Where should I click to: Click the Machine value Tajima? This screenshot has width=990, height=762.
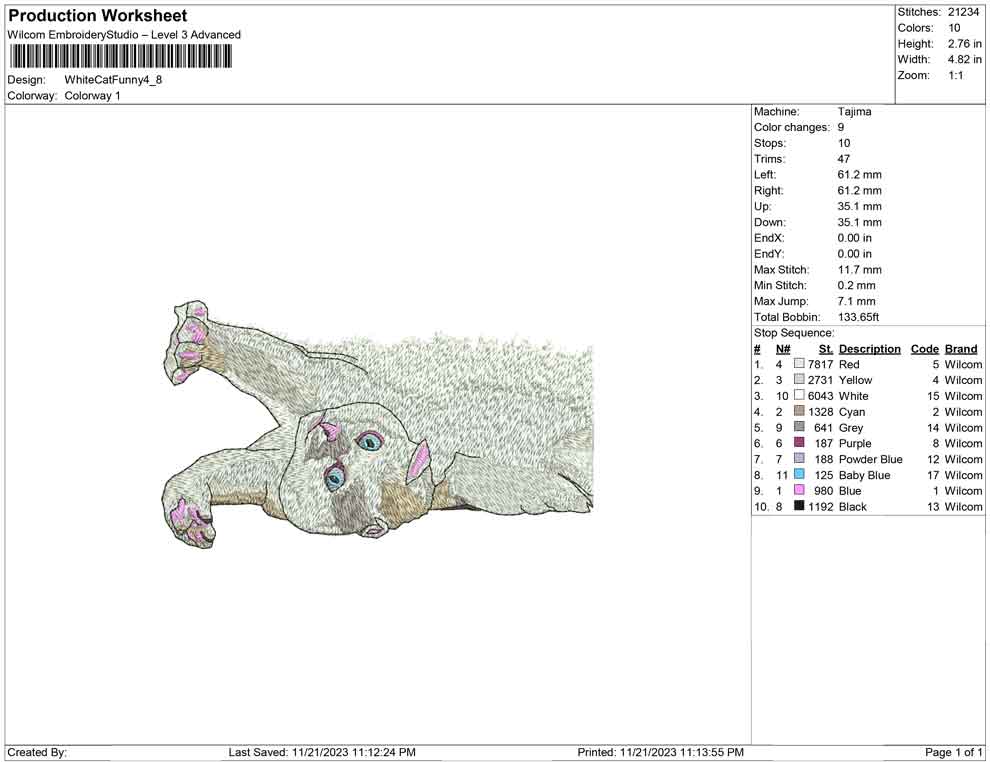854,112
